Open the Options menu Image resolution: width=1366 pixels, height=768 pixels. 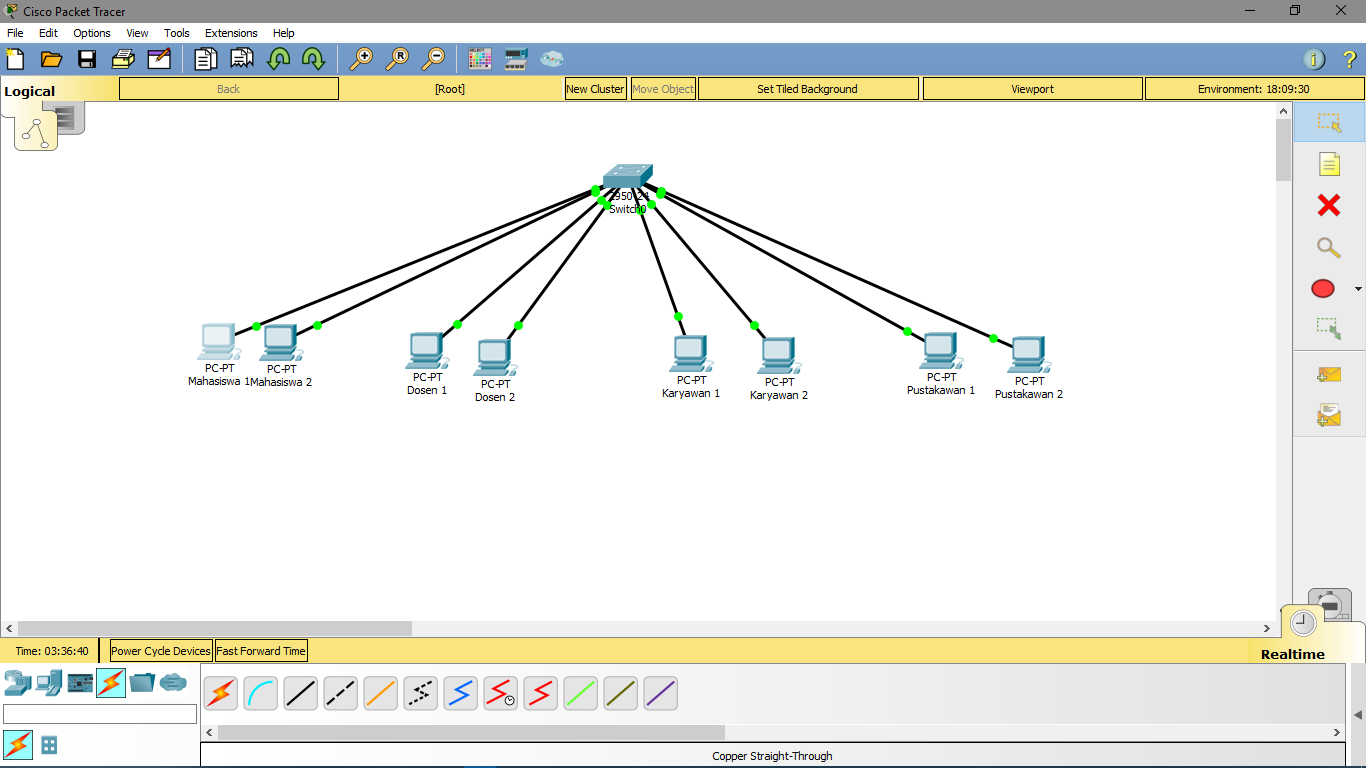91,33
